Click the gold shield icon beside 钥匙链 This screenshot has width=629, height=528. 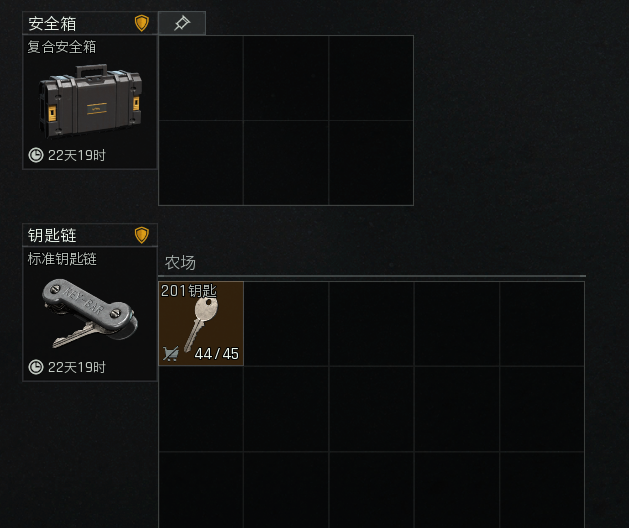coord(142,235)
